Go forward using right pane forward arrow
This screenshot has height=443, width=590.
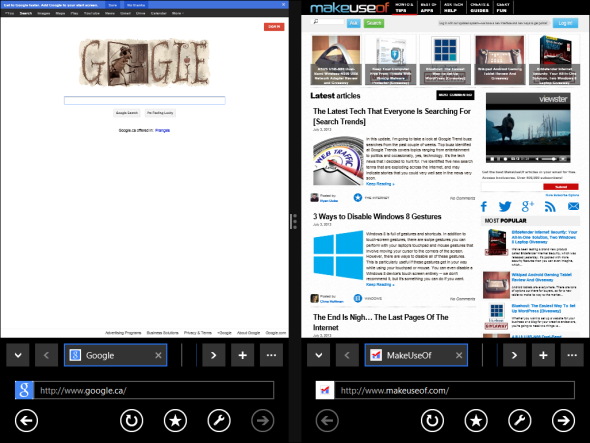click(563, 420)
